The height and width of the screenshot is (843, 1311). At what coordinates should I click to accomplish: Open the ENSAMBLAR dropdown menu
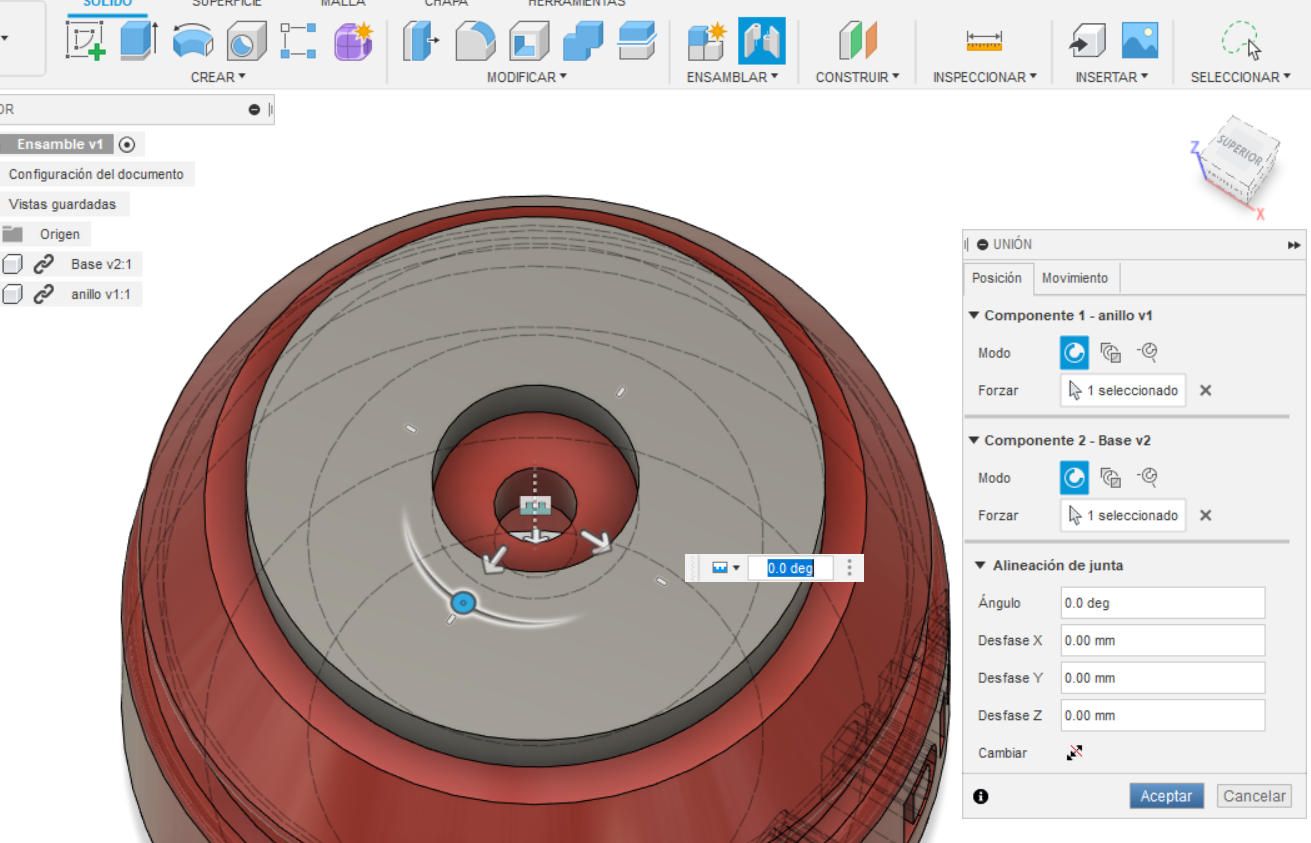click(x=733, y=77)
